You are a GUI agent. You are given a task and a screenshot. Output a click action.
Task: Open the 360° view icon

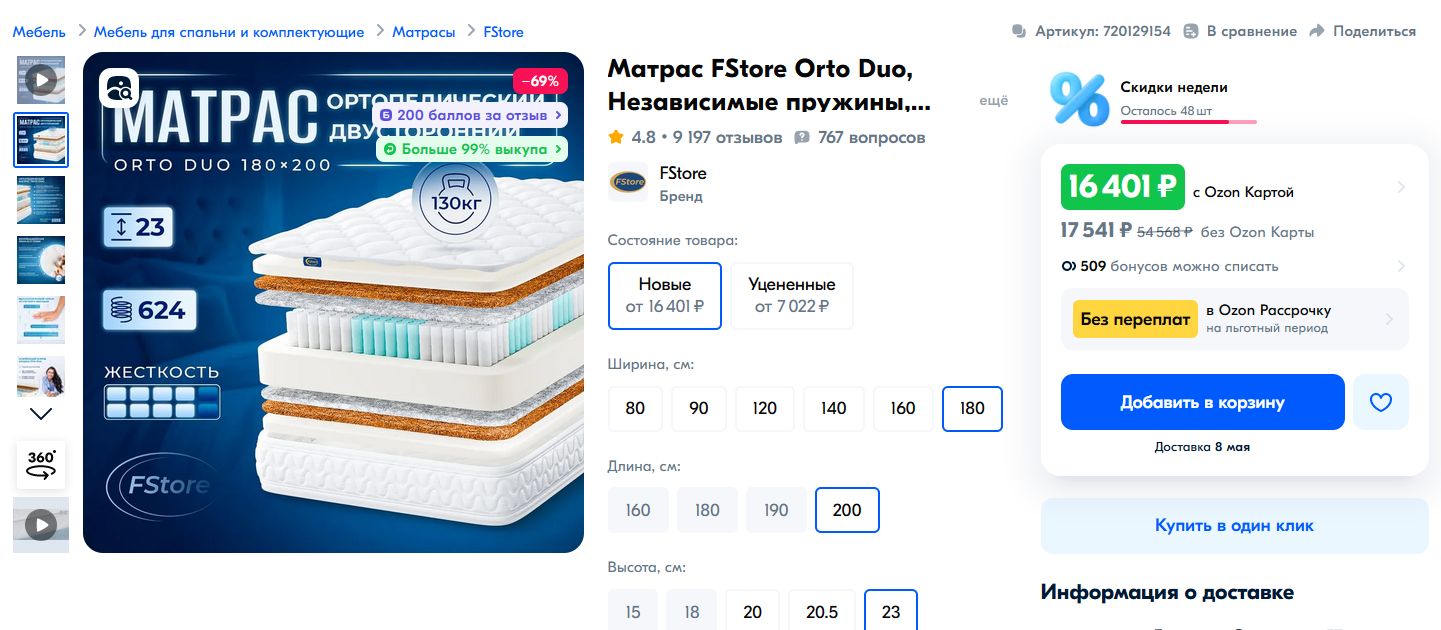(x=41, y=465)
